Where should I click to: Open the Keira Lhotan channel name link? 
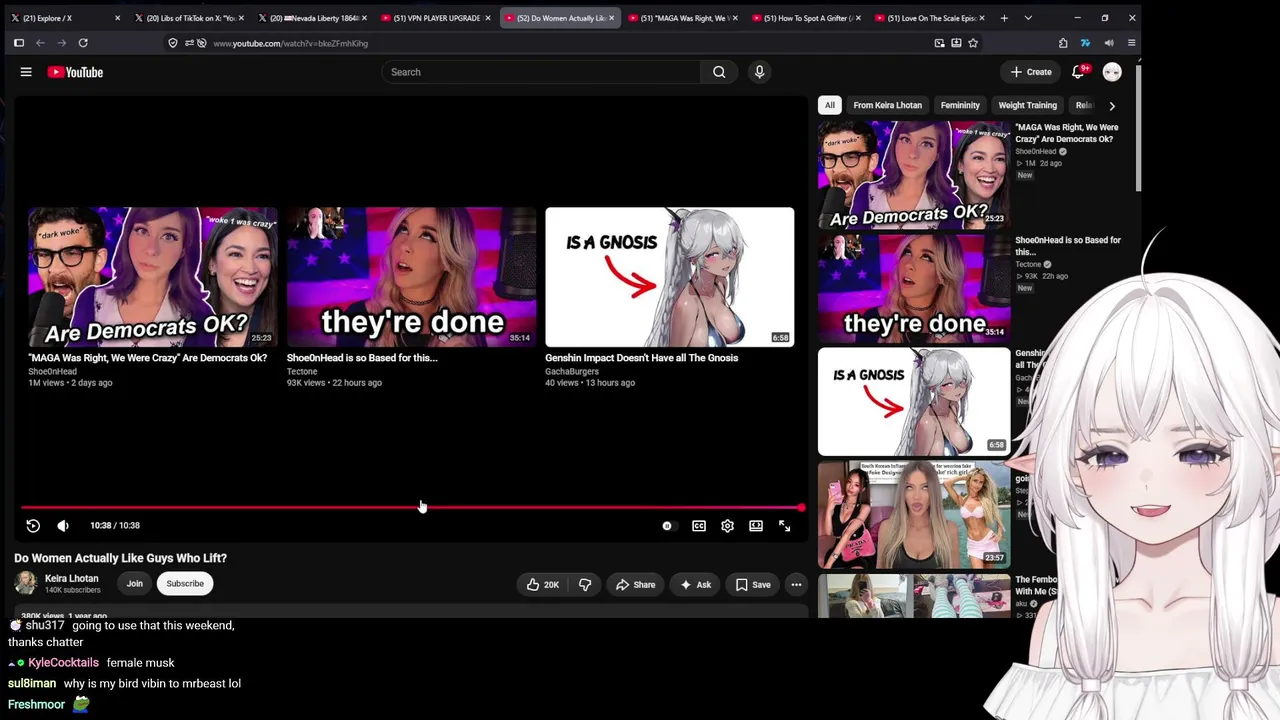point(71,578)
